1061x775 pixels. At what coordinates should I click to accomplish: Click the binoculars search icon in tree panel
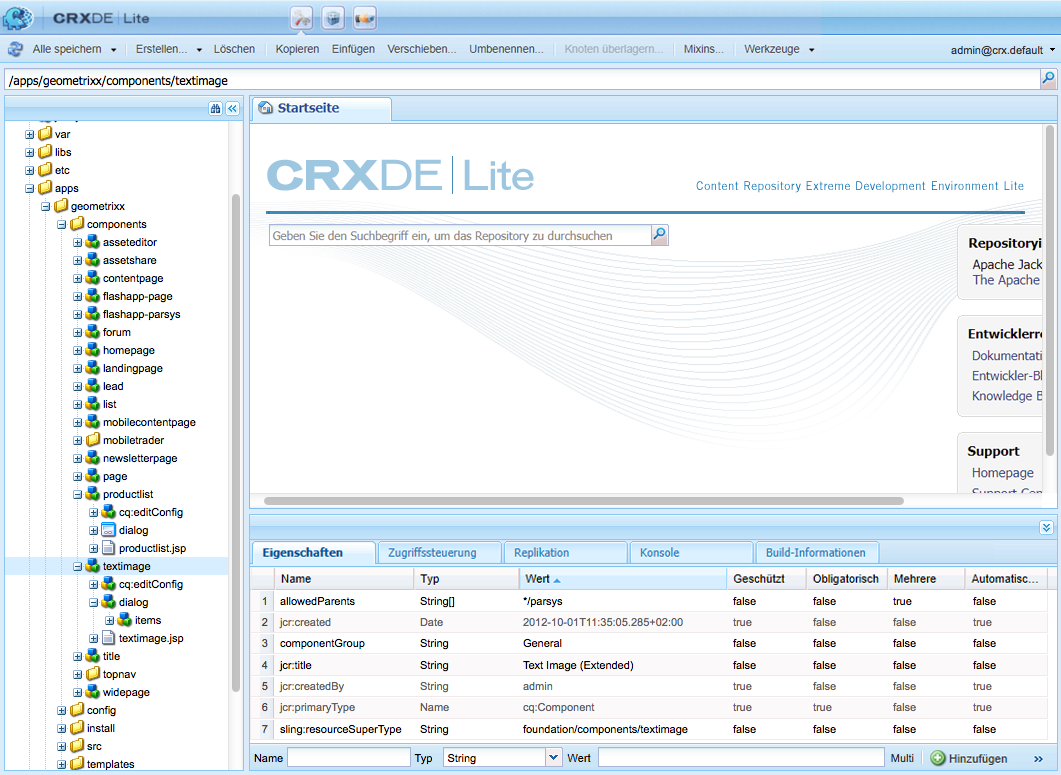click(215, 108)
